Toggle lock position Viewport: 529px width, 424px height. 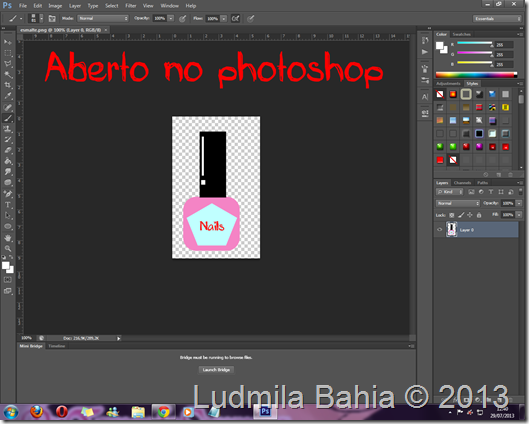pos(470,215)
